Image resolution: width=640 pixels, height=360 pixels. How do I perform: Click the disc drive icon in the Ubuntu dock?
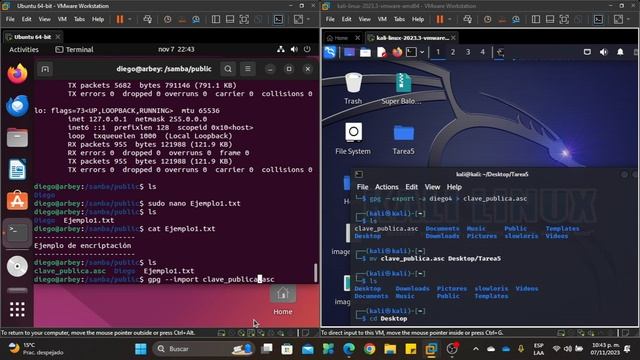click(17, 267)
